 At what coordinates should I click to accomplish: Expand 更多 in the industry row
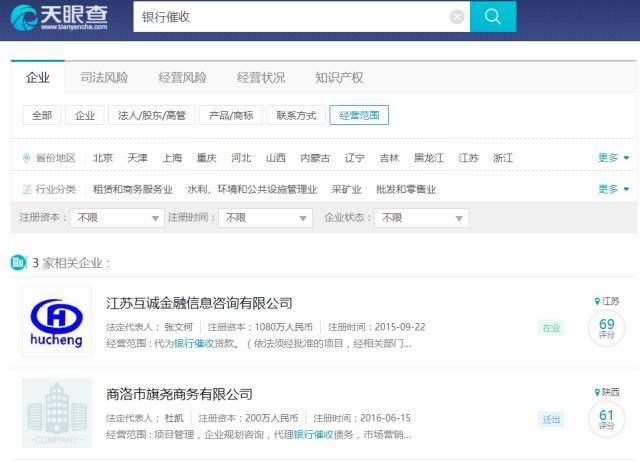(613, 189)
